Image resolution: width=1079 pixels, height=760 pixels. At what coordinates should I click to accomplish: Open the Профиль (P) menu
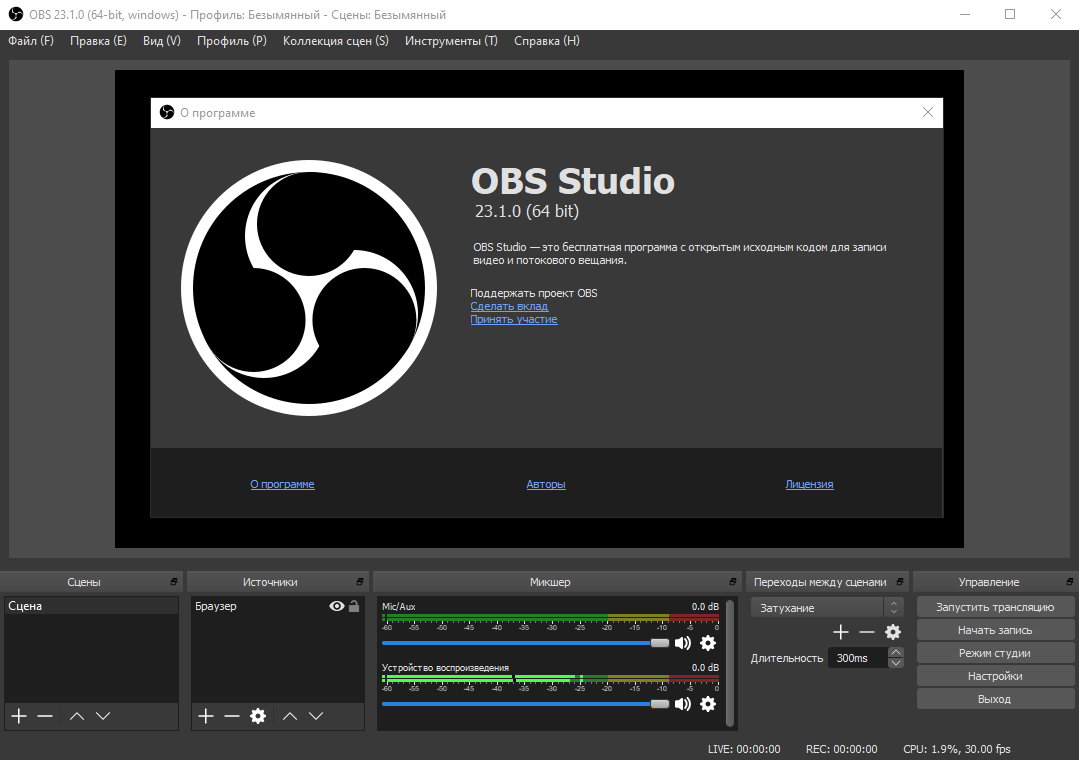click(232, 41)
